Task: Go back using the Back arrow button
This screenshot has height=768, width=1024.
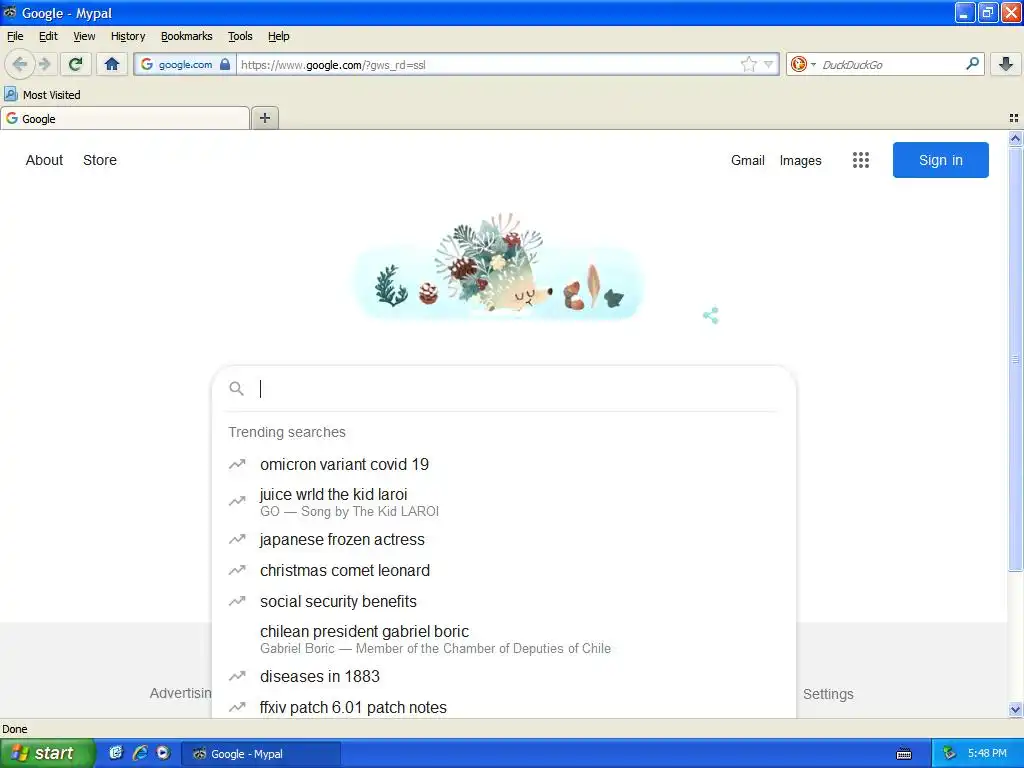Action: click(20, 64)
